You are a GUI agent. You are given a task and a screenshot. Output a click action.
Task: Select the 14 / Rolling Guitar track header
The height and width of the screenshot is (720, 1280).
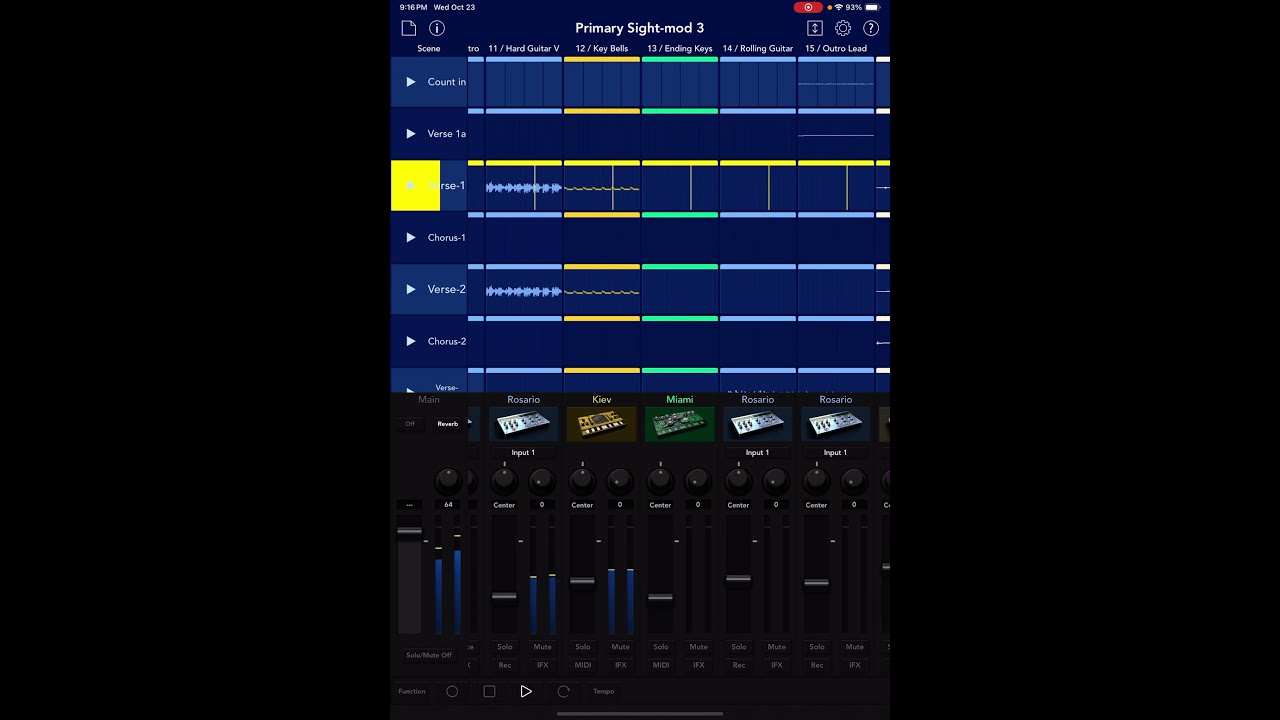point(758,48)
